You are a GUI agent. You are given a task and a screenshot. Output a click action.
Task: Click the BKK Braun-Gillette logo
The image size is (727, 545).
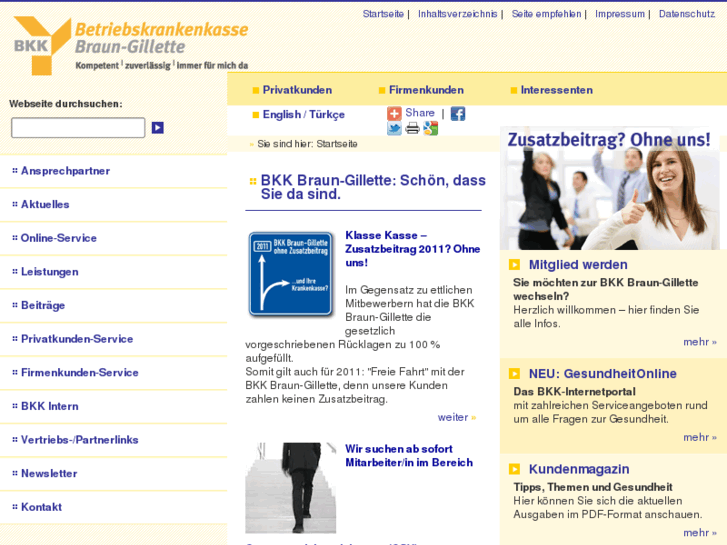tap(131, 45)
